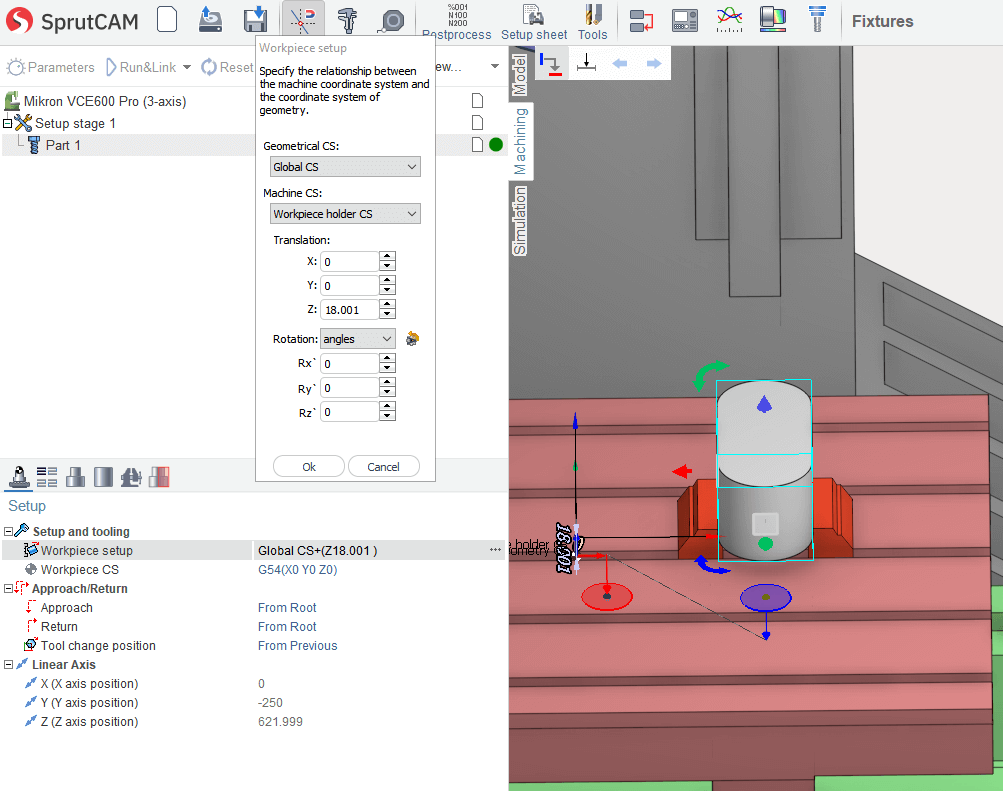Open the Tools library icon
The width and height of the screenshot is (1003, 791).
click(x=592, y=22)
